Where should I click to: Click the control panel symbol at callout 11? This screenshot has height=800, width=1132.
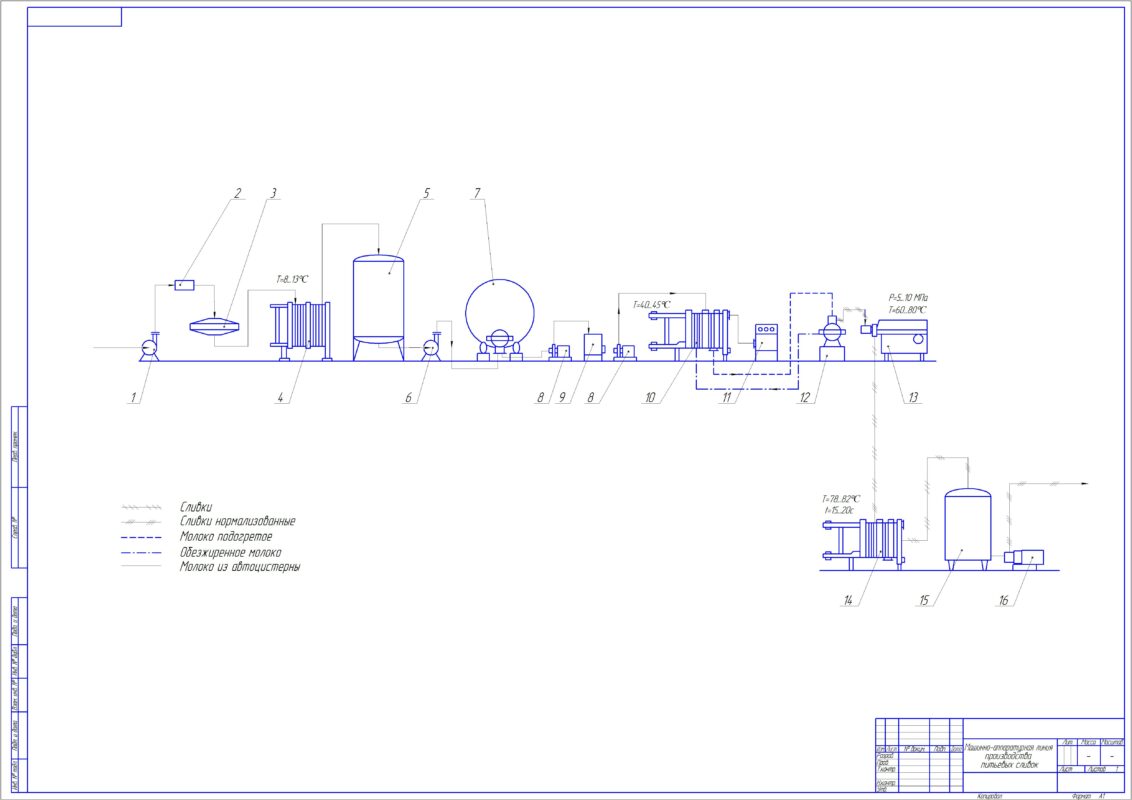pos(766,342)
